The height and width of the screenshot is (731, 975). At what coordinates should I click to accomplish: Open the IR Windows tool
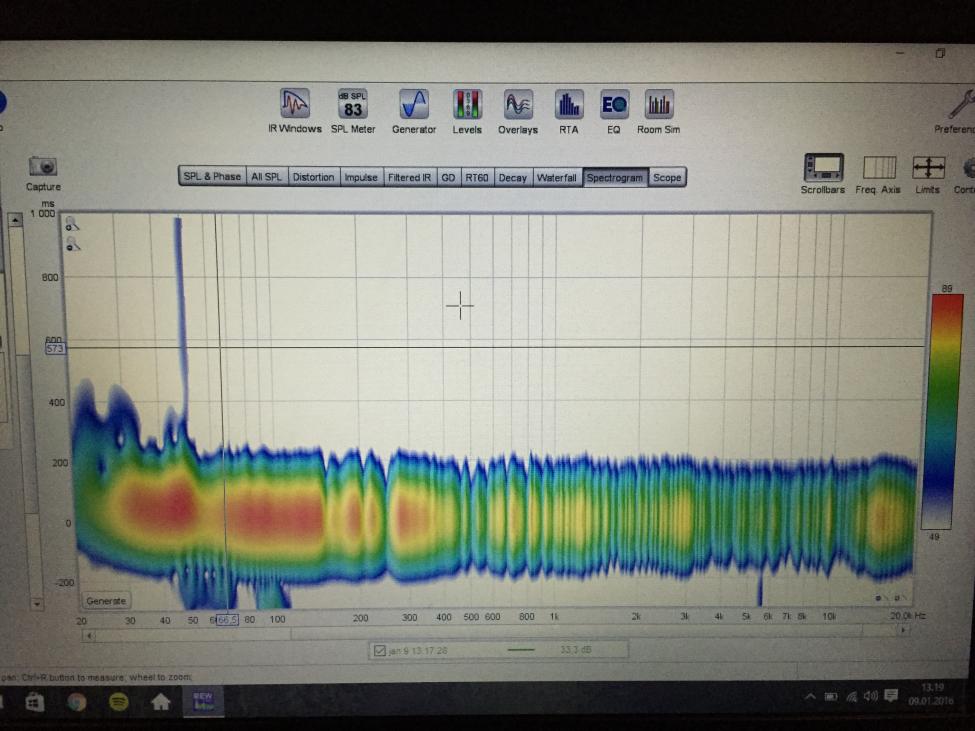pyautogui.click(x=295, y=111)
